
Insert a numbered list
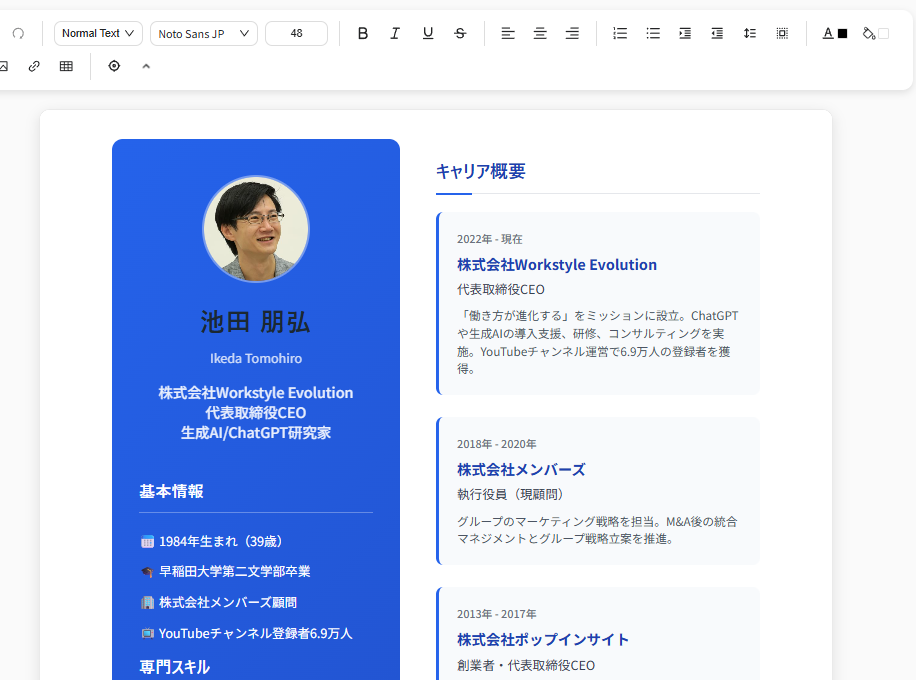(620, 33)
